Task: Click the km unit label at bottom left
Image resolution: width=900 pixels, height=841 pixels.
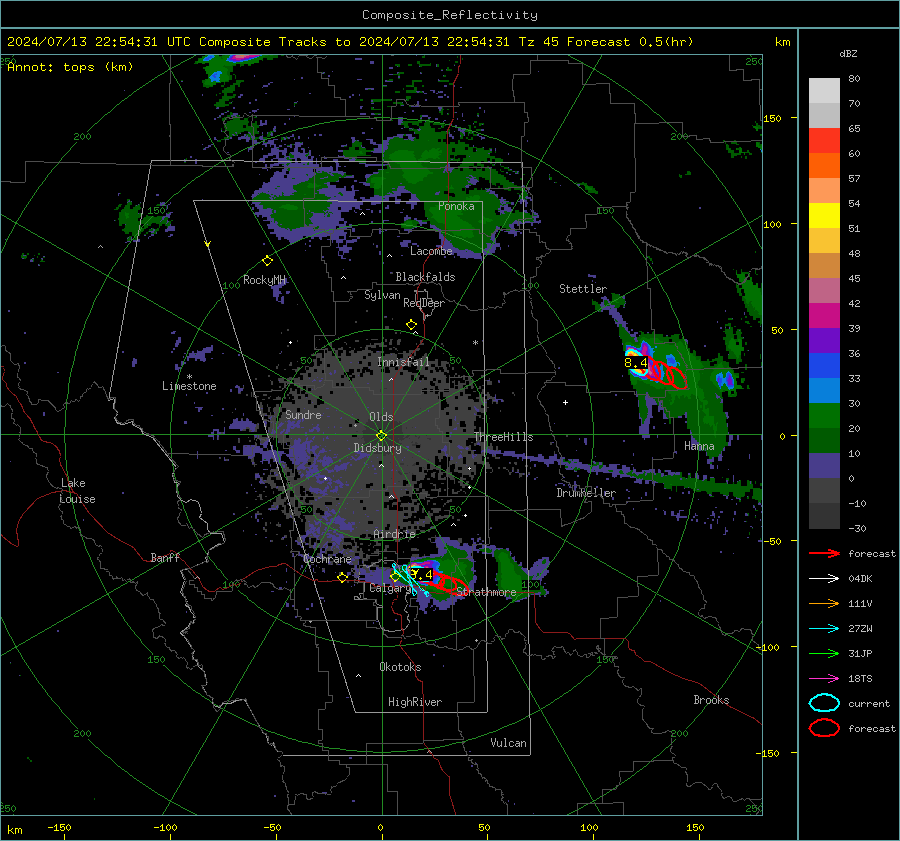Action: (14, 830)
